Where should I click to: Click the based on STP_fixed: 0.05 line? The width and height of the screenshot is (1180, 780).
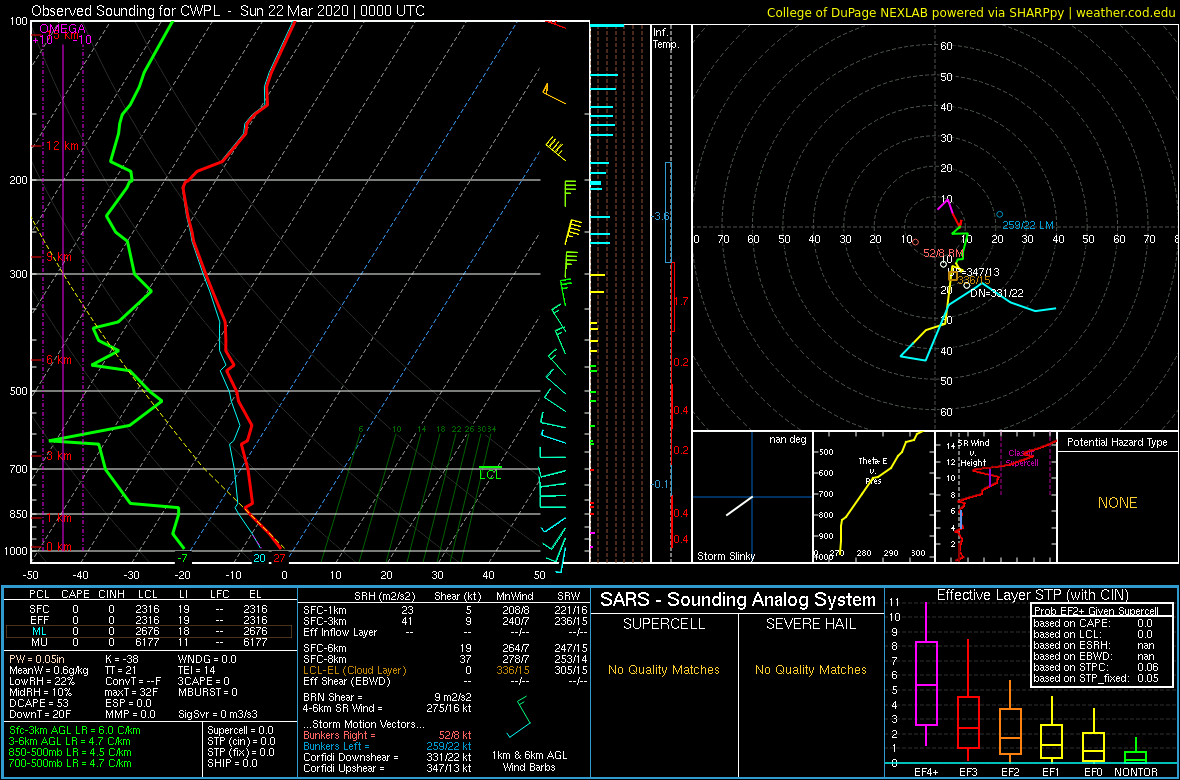coord(1094,677)
